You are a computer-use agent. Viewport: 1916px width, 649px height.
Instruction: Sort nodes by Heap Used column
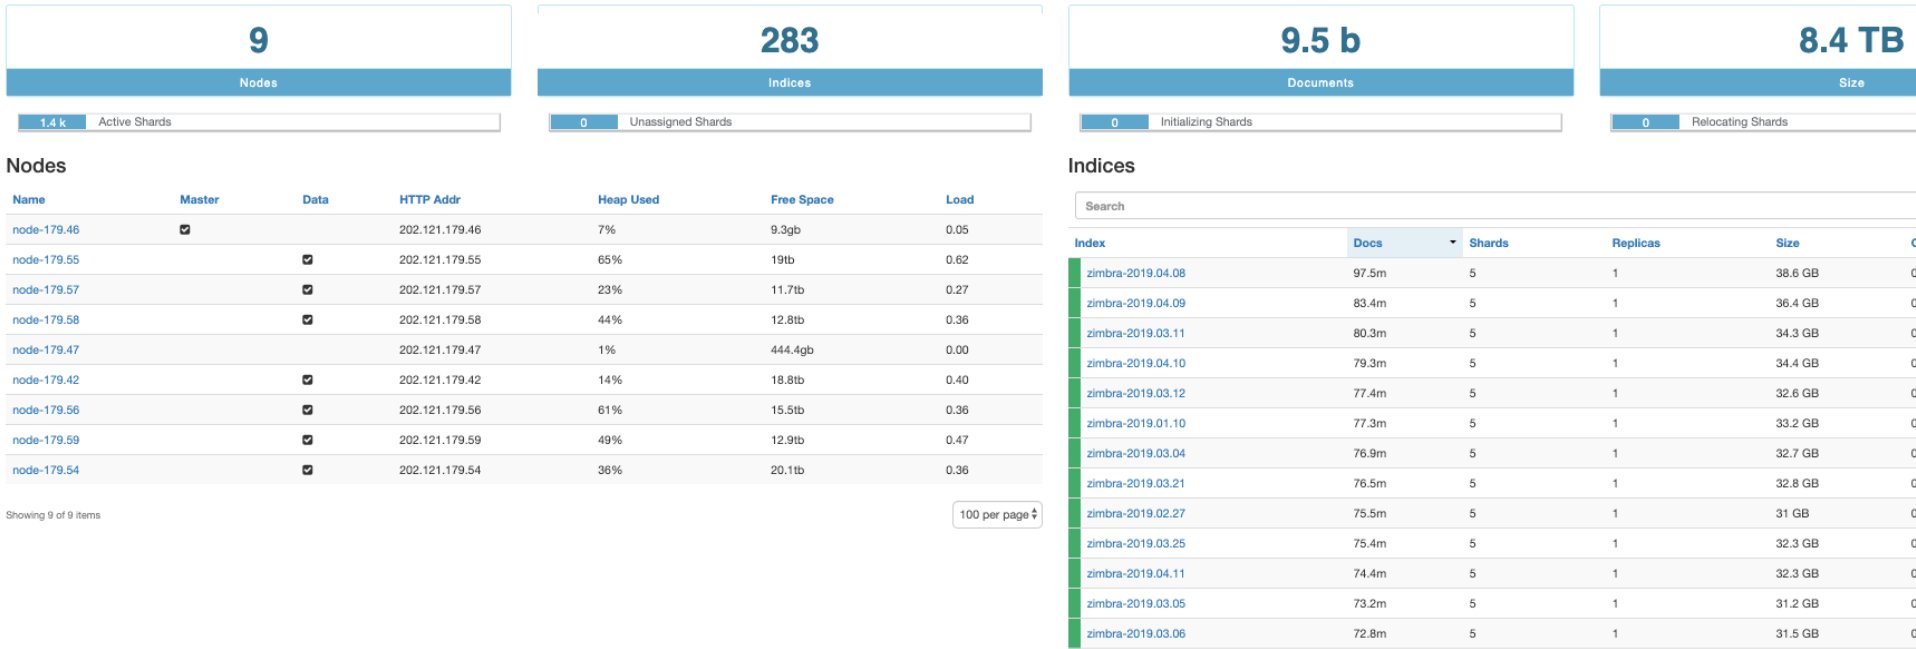[628, 200]
